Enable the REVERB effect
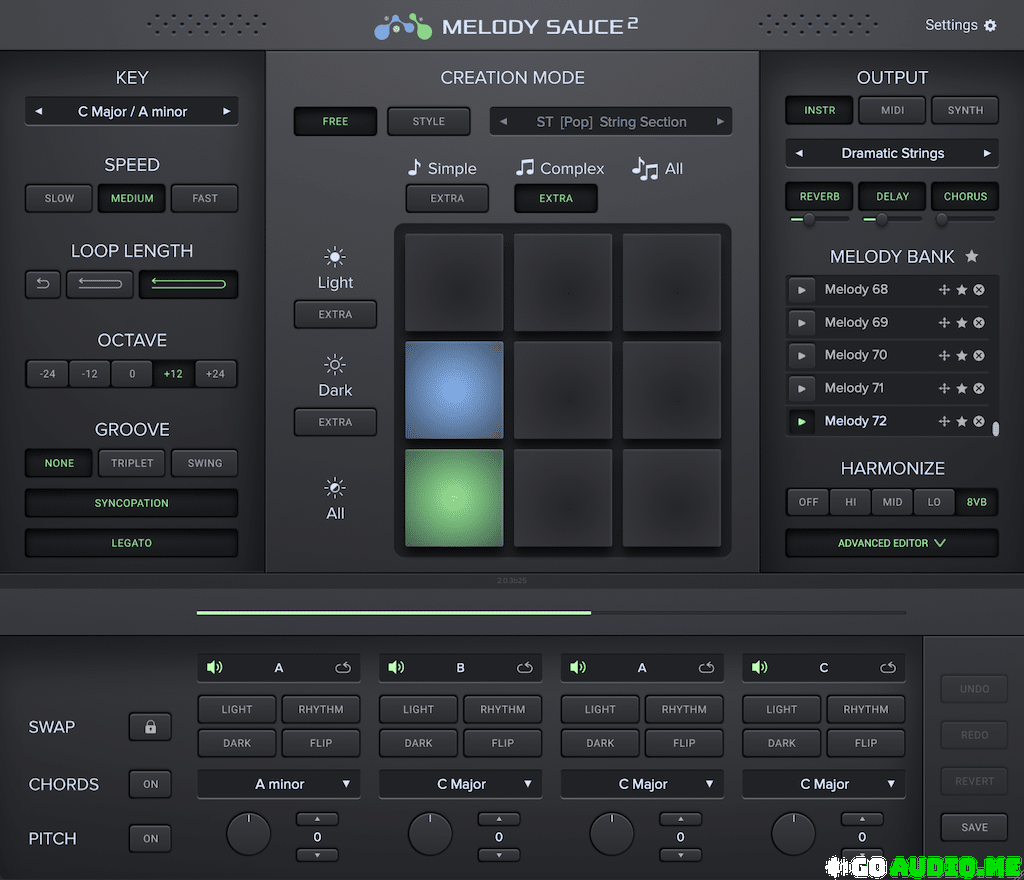The width and height of the screenshot is (1024, 880). (819, 197)
